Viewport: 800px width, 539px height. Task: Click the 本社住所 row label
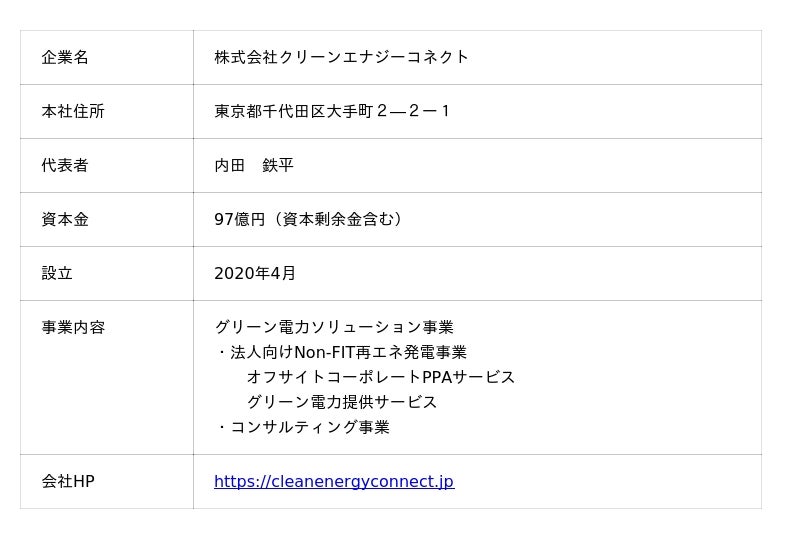[x=73, y=112]
